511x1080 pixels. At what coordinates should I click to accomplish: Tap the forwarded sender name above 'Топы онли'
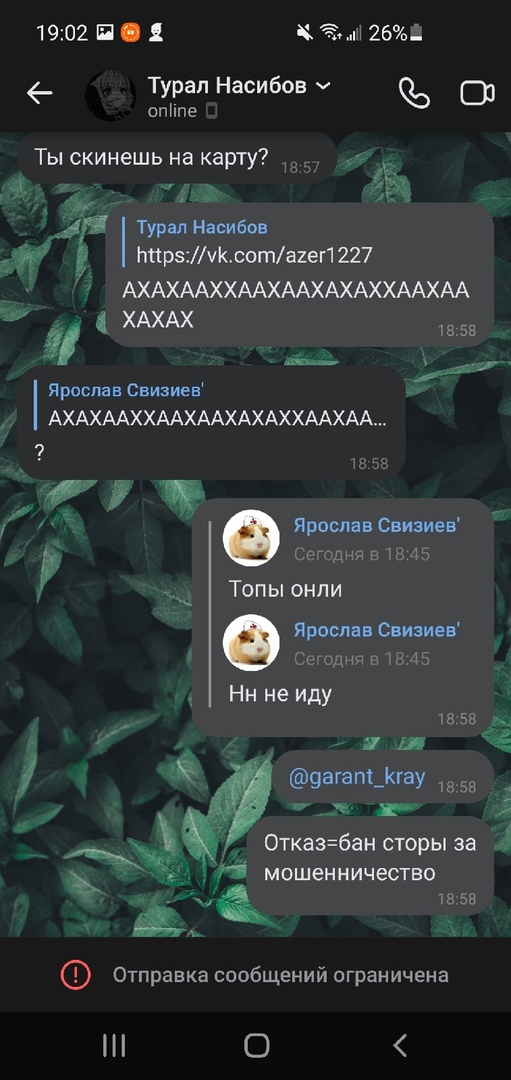pos(376,526)
